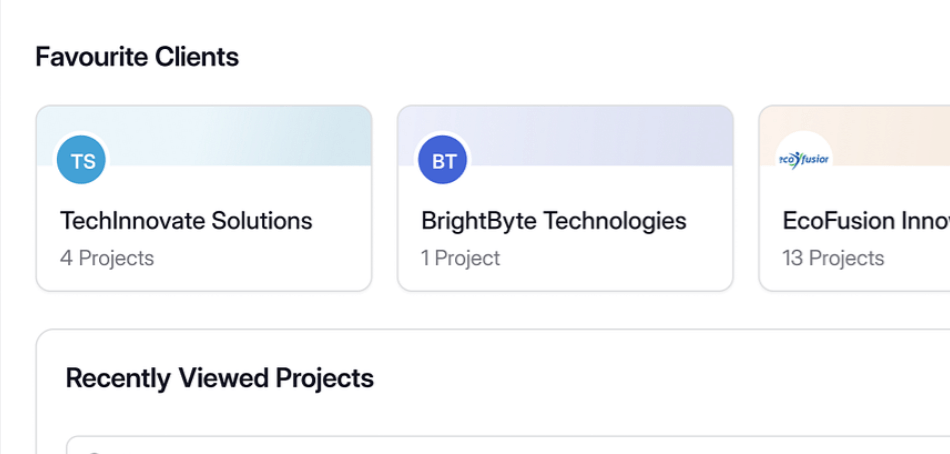Click blank area right of Recently Viewed Projects title
This screenshot has width=950, height=454.
tap(650, 378)
